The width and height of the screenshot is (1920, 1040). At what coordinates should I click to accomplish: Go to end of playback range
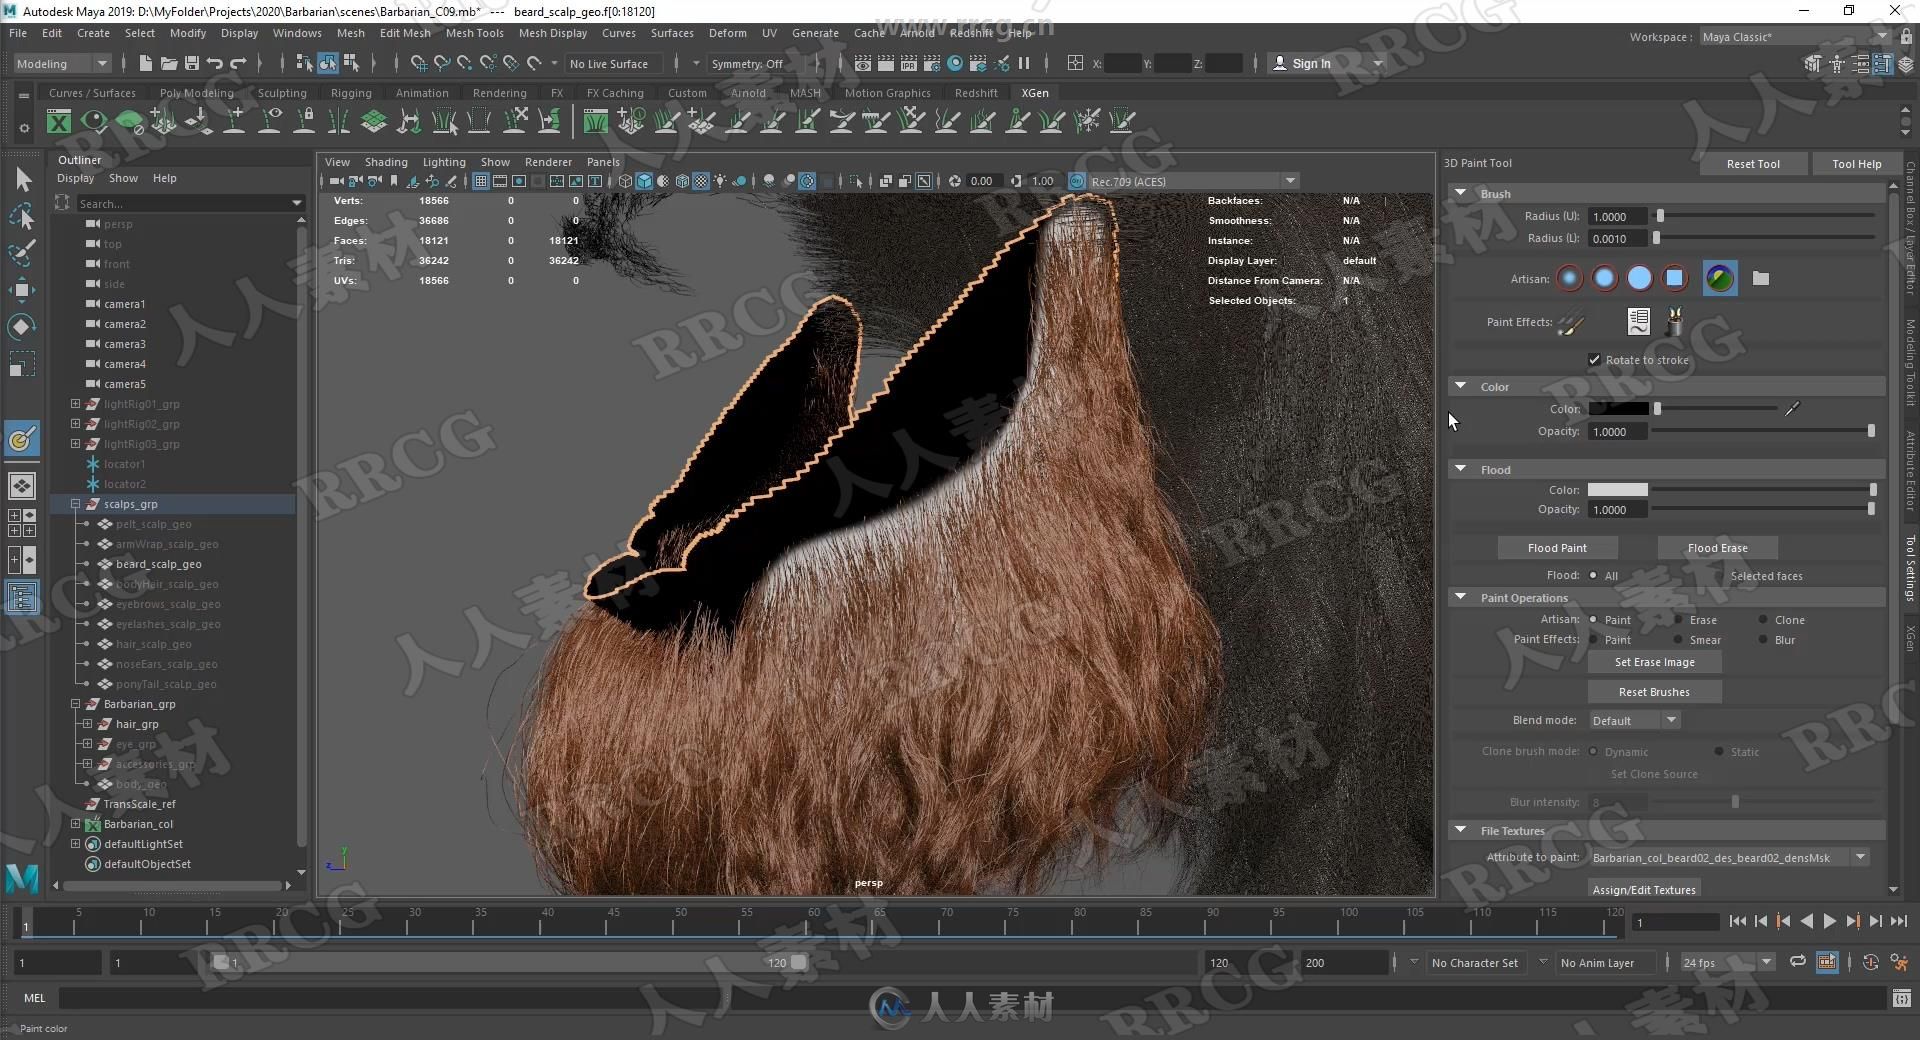coord(1898,921)
